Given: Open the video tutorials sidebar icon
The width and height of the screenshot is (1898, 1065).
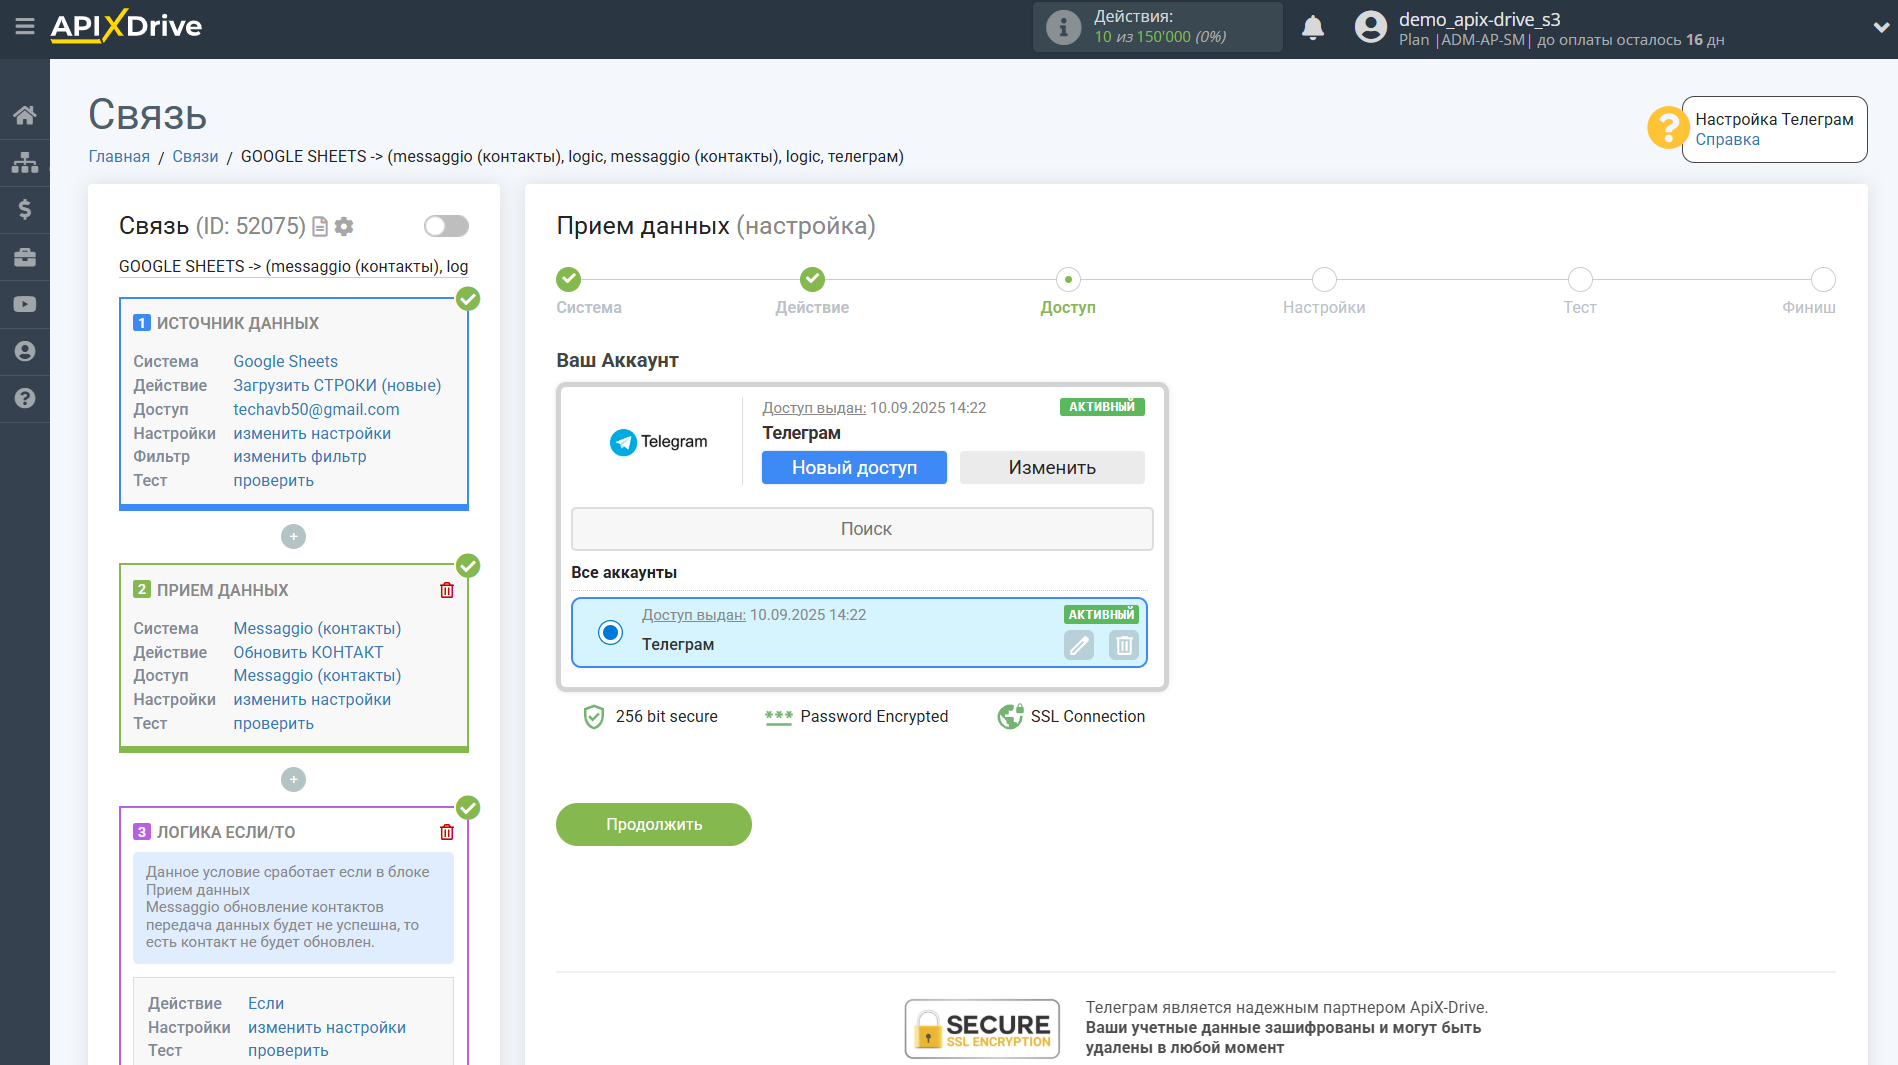Looking at the screenshot, I should [x=25, y=304].
